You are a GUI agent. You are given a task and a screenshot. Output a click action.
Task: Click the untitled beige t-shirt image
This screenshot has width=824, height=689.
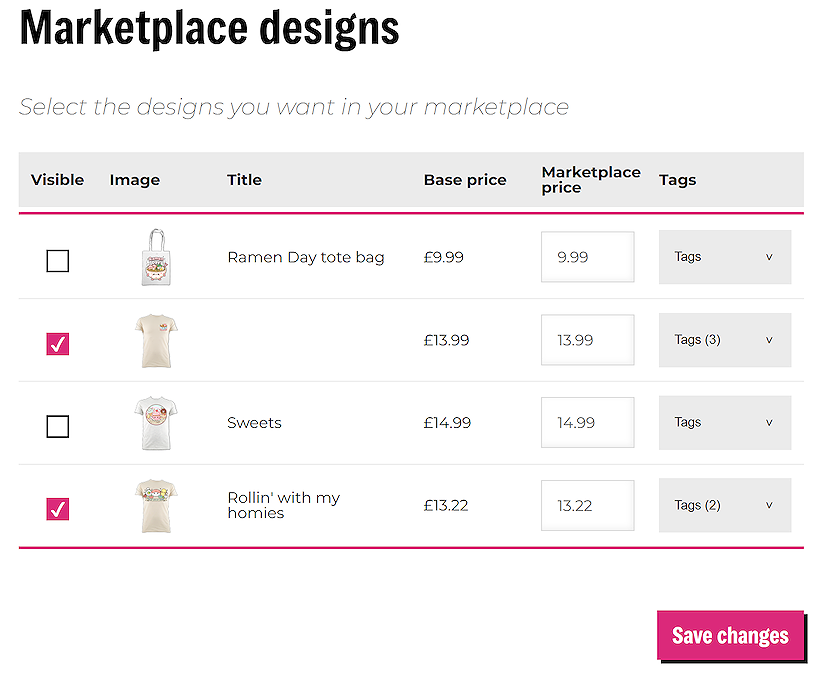[158, 340]
